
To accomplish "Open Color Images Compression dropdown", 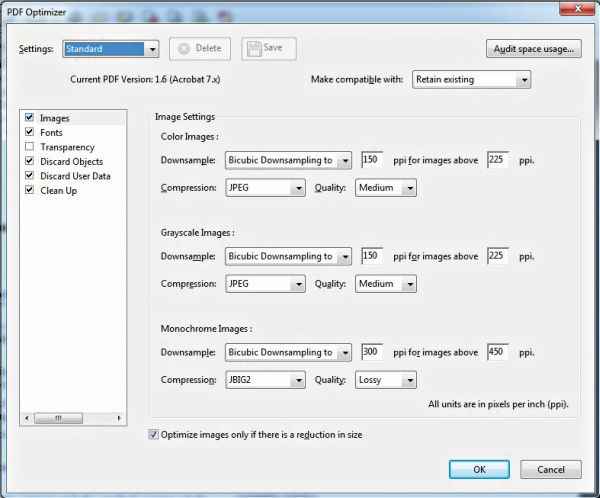I will tap(265, 188).
